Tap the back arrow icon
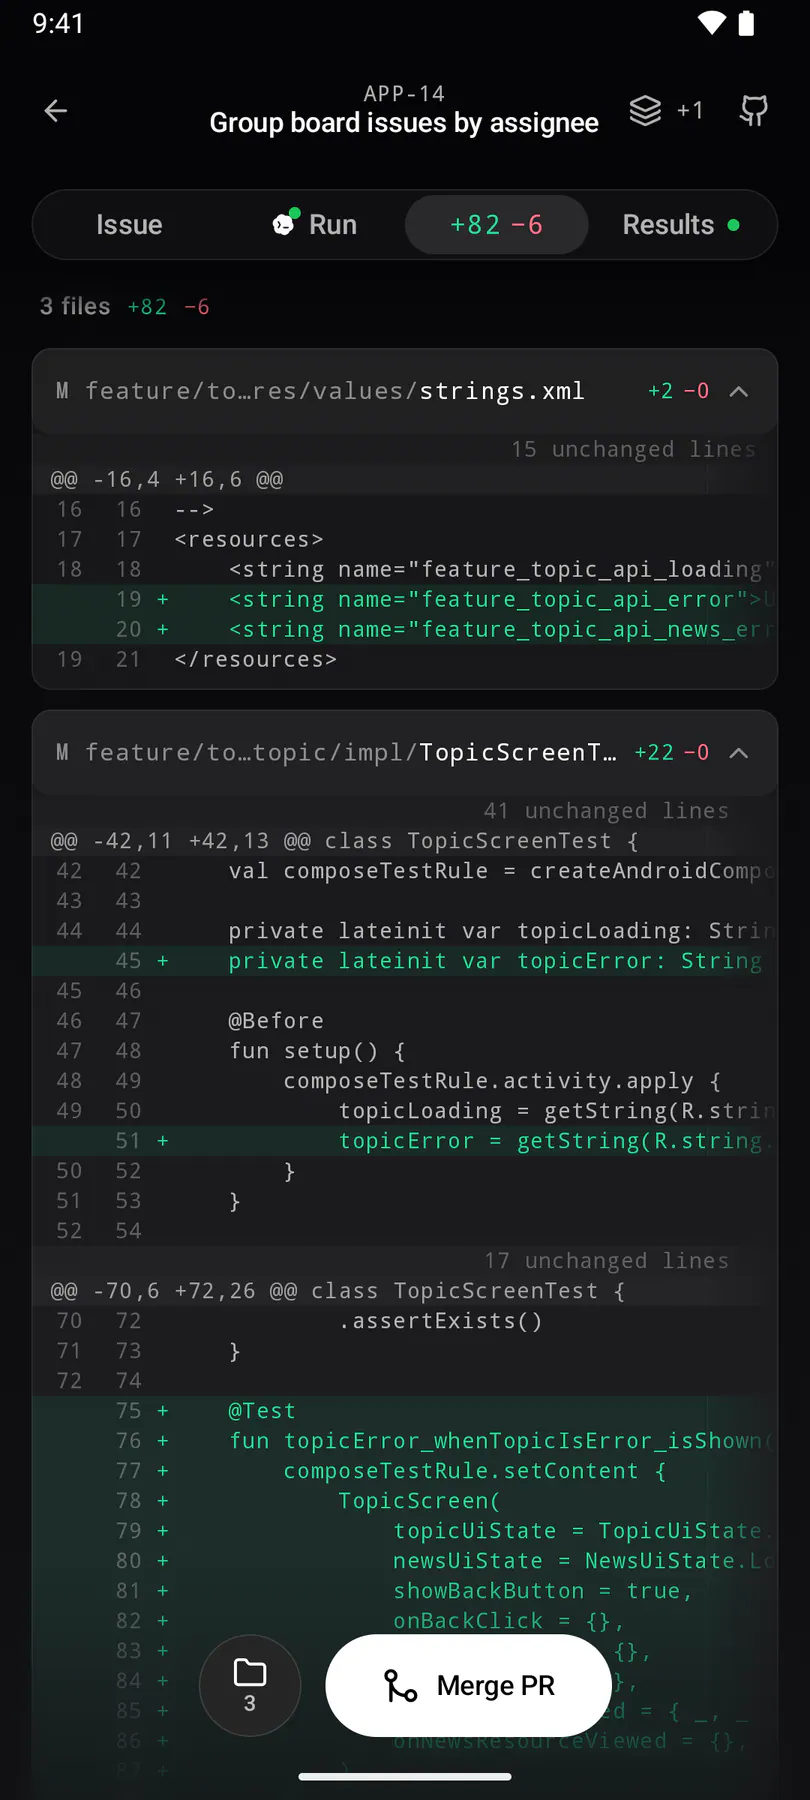The image size is (810, 1800). [56, 111]
